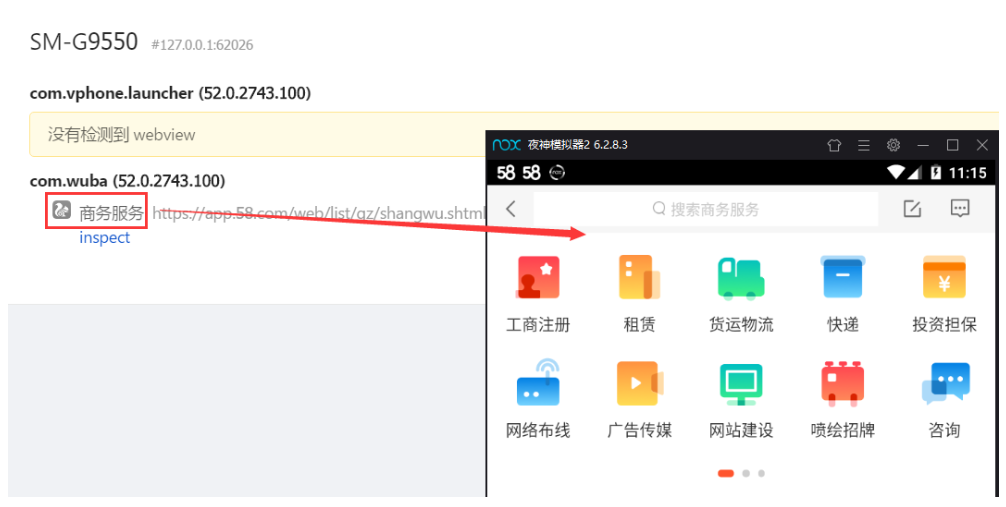Click the webview favicon next to 商务服务
Viewport: 1006px width, 507px height.
[62, 209]
